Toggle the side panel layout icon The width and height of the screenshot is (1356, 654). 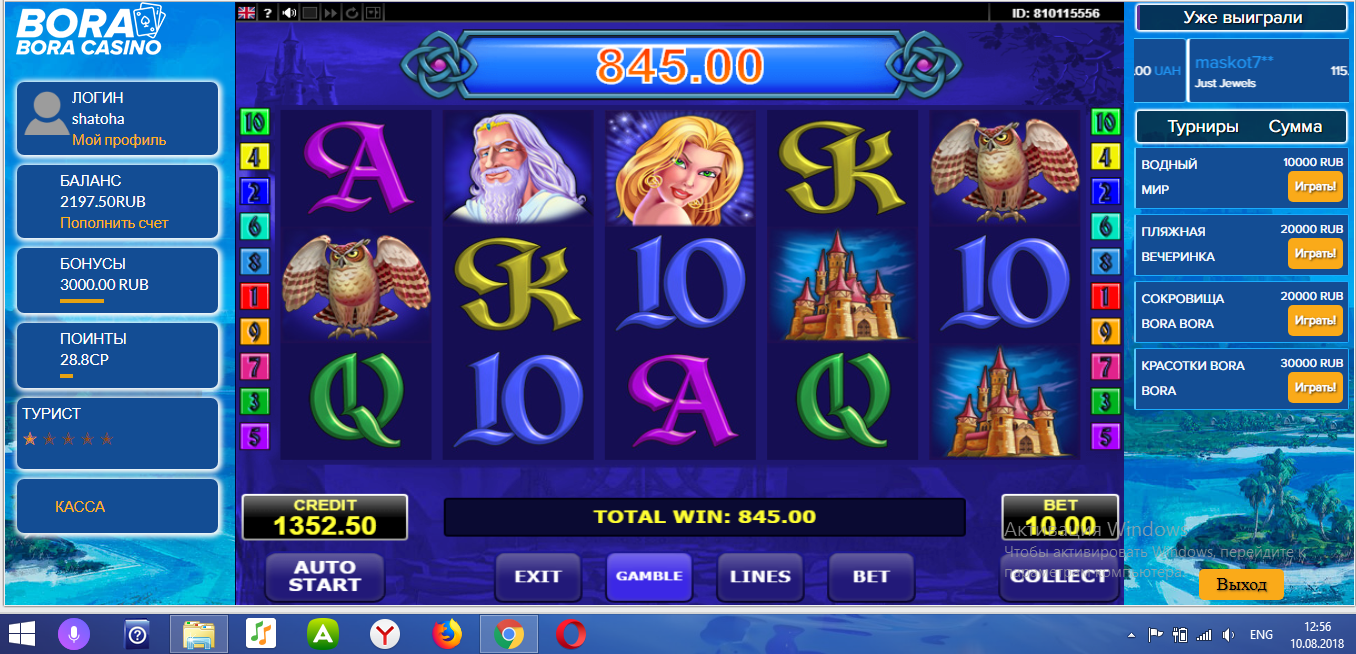pyautogui.click(x=373, y=13)
